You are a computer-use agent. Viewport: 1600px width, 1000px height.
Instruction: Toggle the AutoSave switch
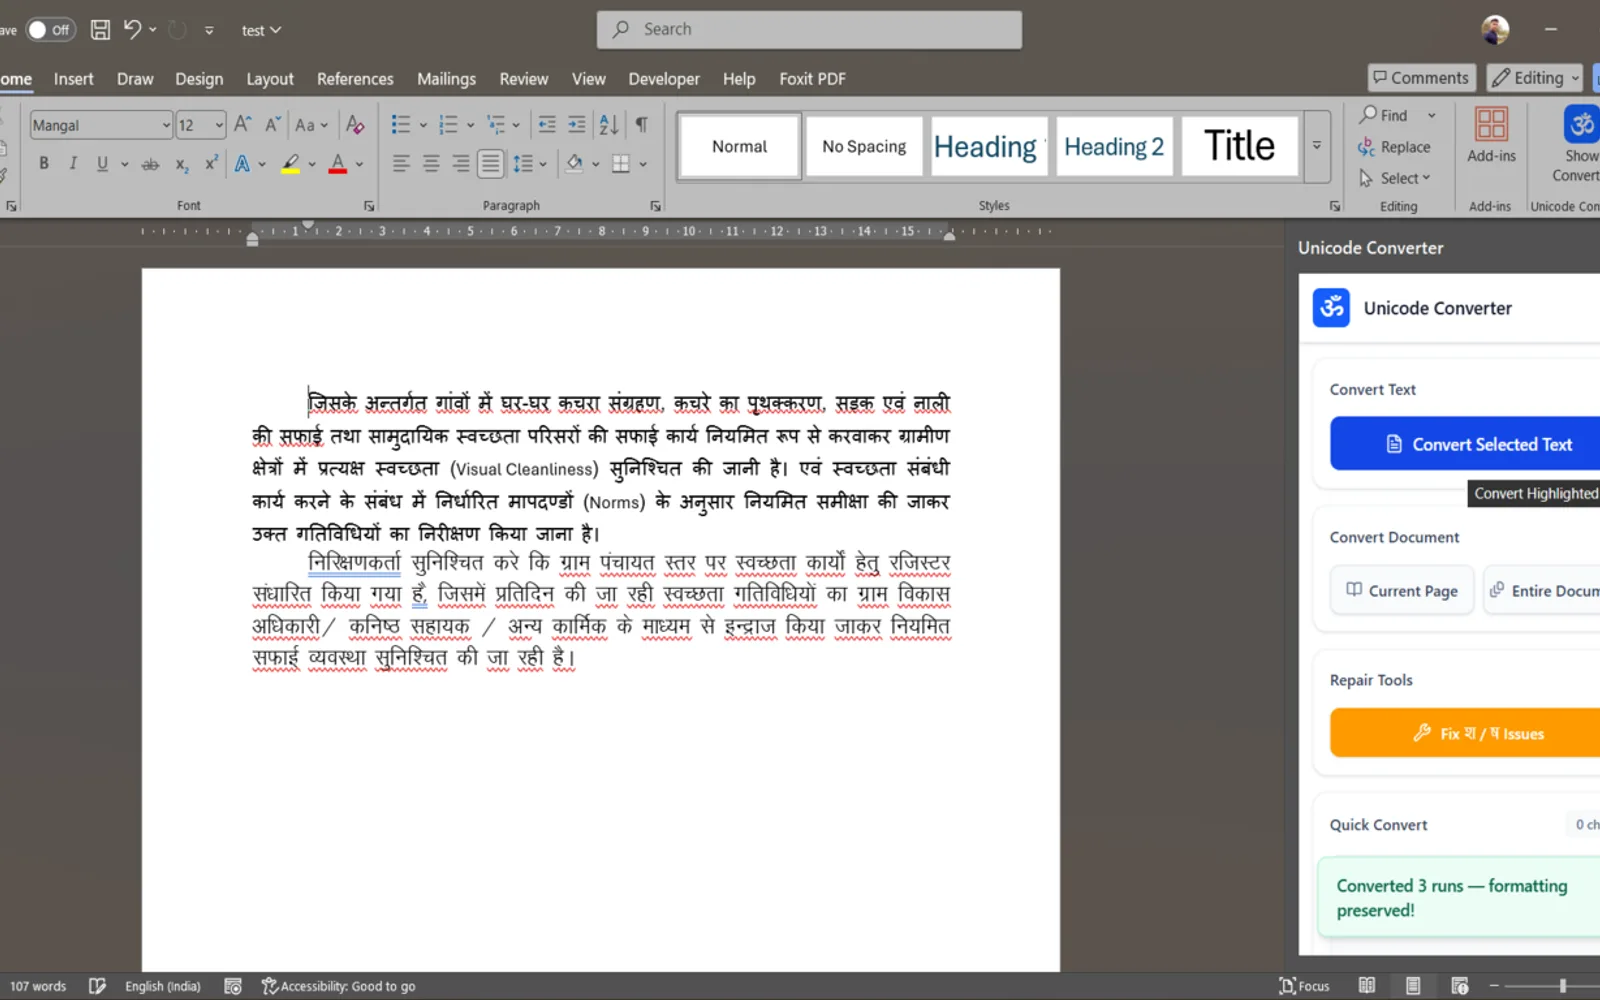pos(50,30)
